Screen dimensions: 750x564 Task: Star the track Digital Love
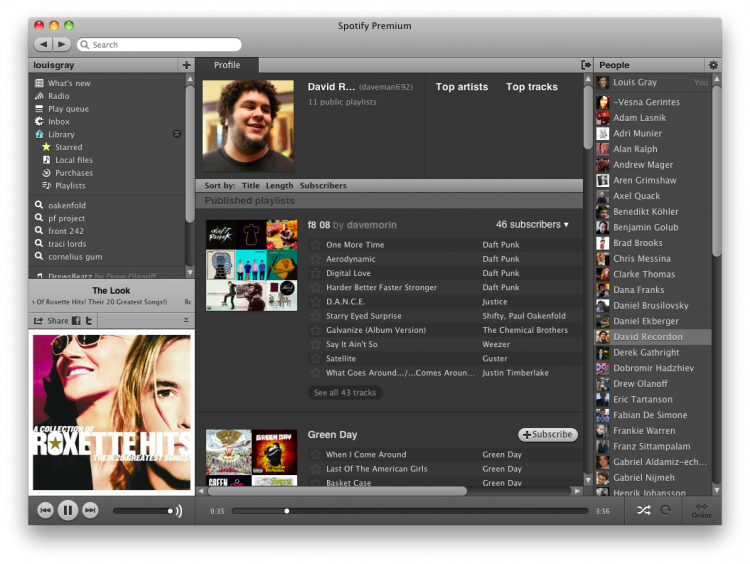click(315, 274)
